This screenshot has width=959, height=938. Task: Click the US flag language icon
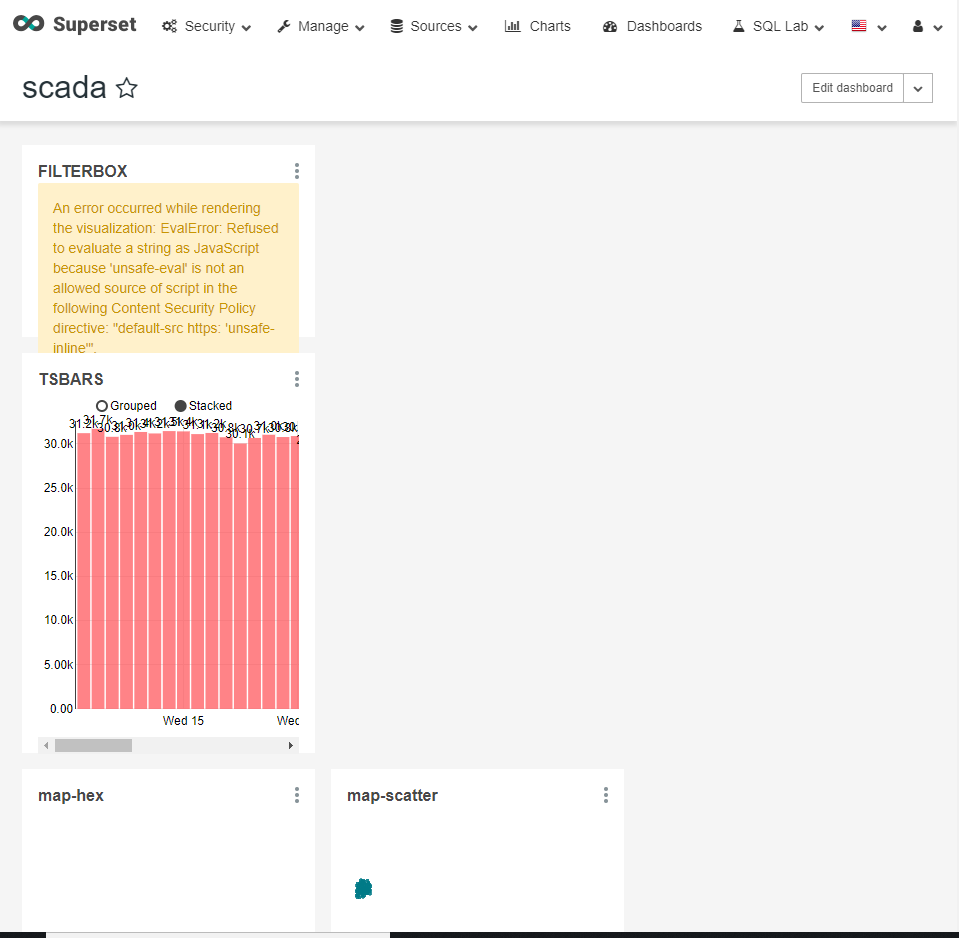(858, 26)
